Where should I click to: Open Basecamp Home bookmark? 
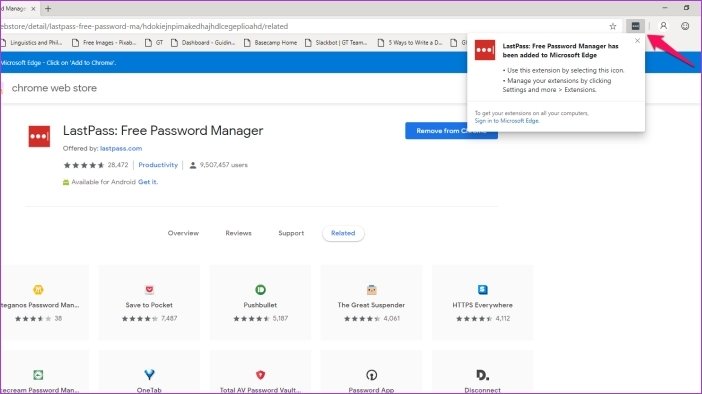[270, 43]
